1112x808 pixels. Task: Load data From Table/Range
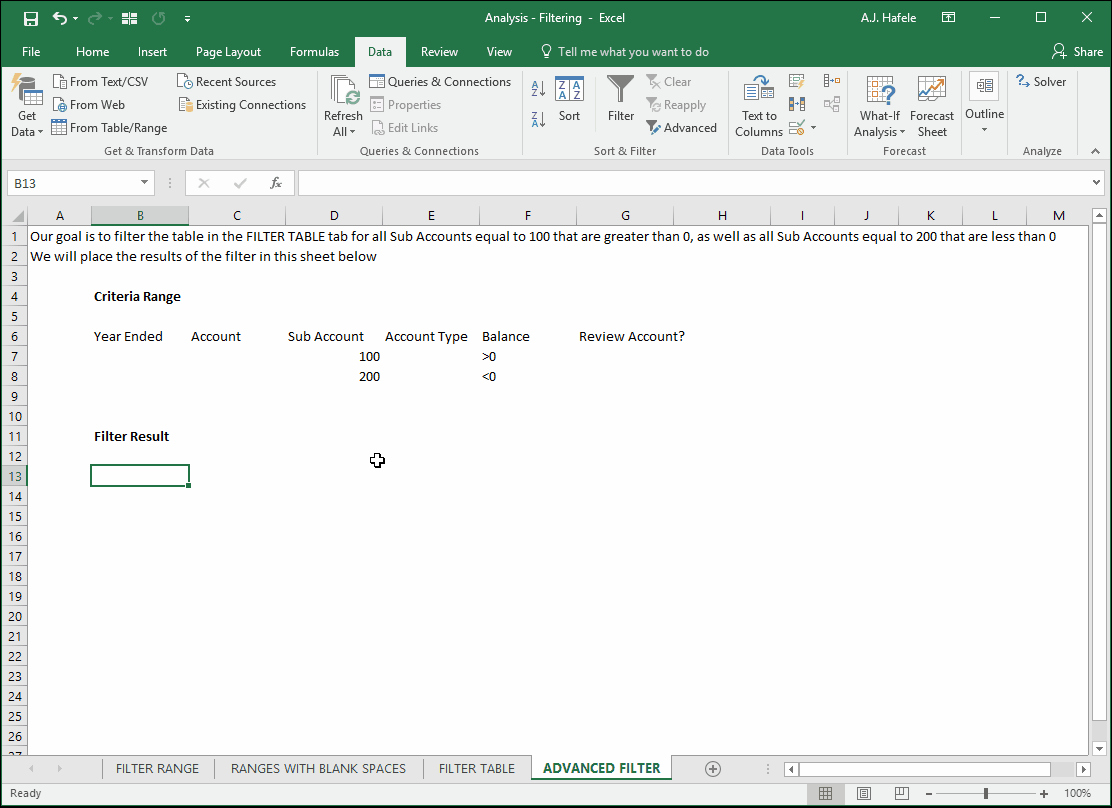click(109, 128)
